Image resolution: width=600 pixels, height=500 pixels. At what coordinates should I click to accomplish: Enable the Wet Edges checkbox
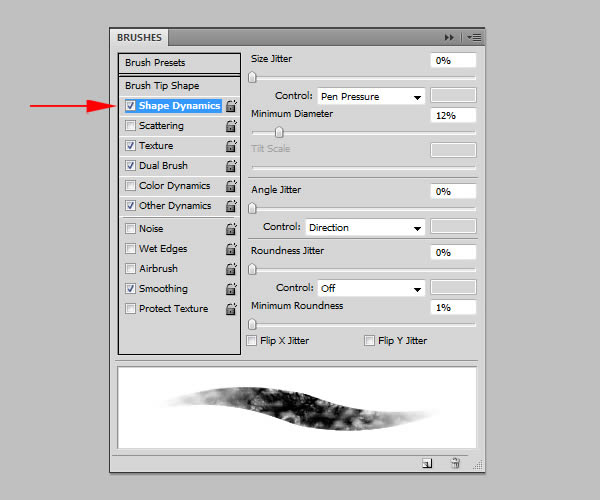tap(130, 248)
